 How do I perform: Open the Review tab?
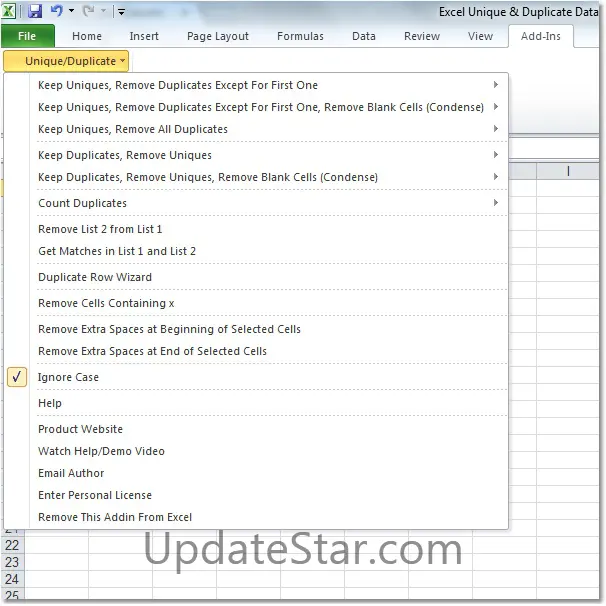point(422,36)
